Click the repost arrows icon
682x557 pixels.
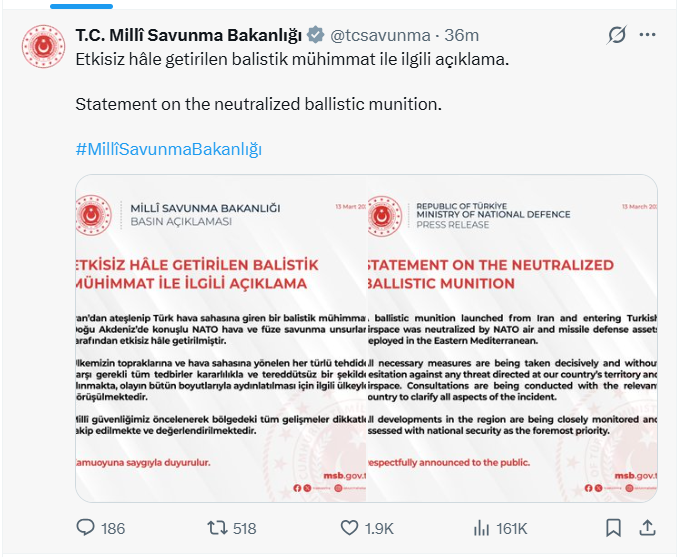[217, 527]
